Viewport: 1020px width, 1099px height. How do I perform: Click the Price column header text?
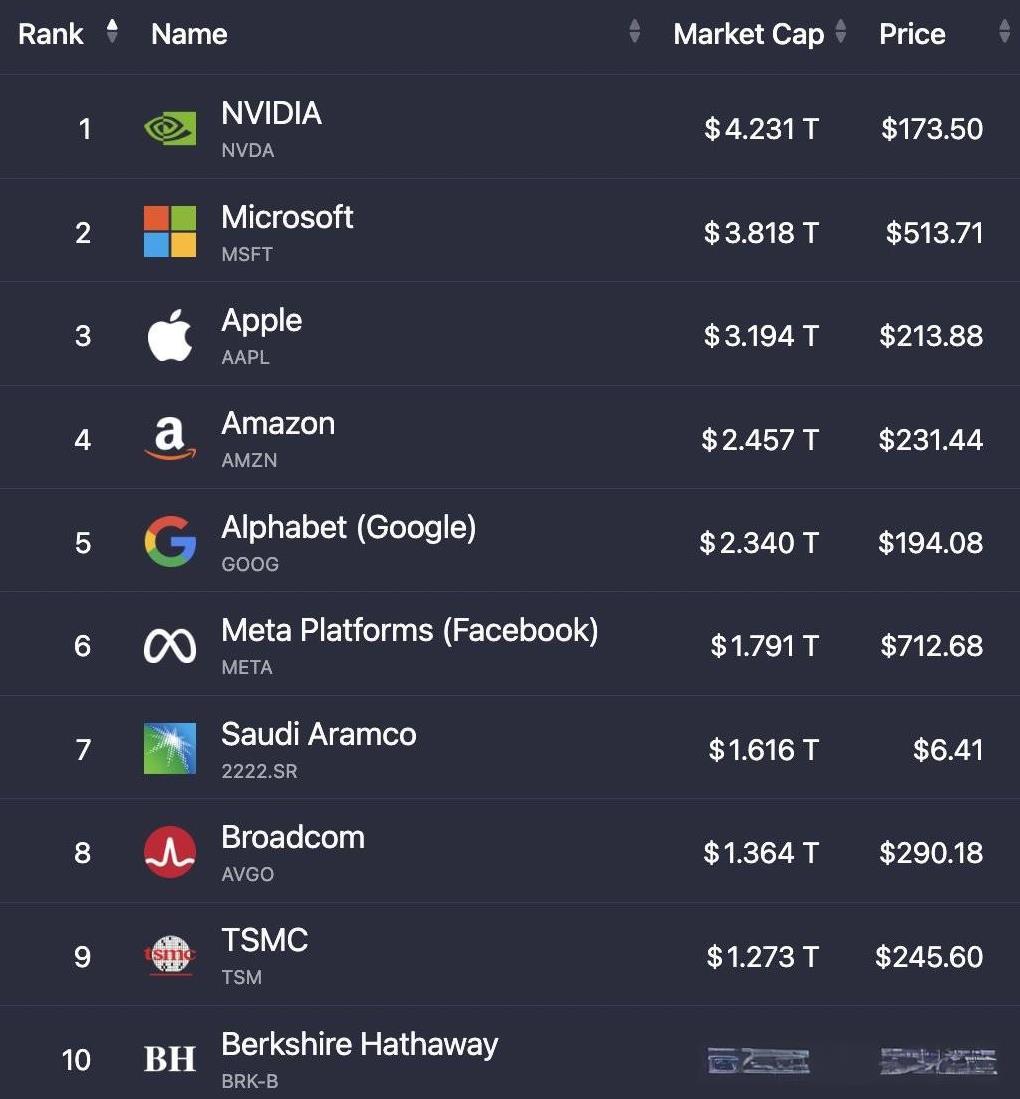pyautogui.click(x=912, y=34)
